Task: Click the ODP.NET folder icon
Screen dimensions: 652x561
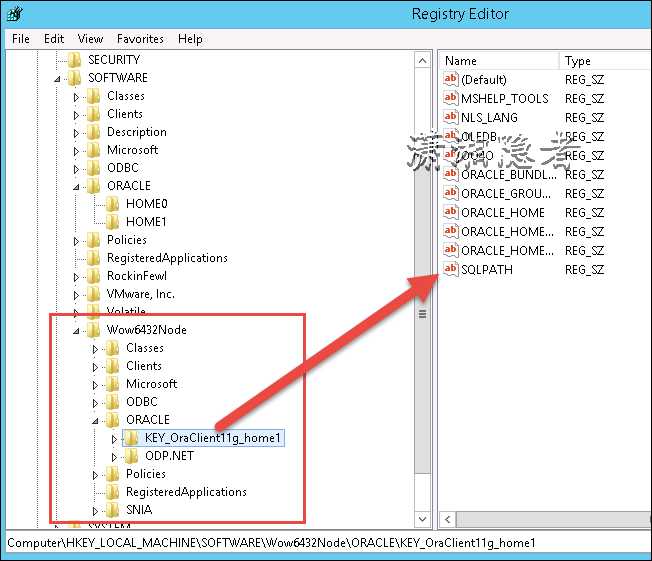Action: [131, 456]
